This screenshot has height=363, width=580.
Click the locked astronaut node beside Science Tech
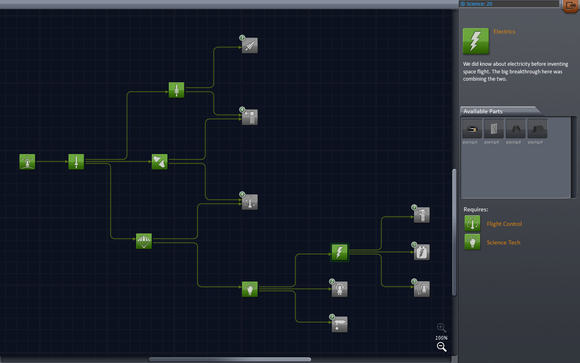point(339,289)
